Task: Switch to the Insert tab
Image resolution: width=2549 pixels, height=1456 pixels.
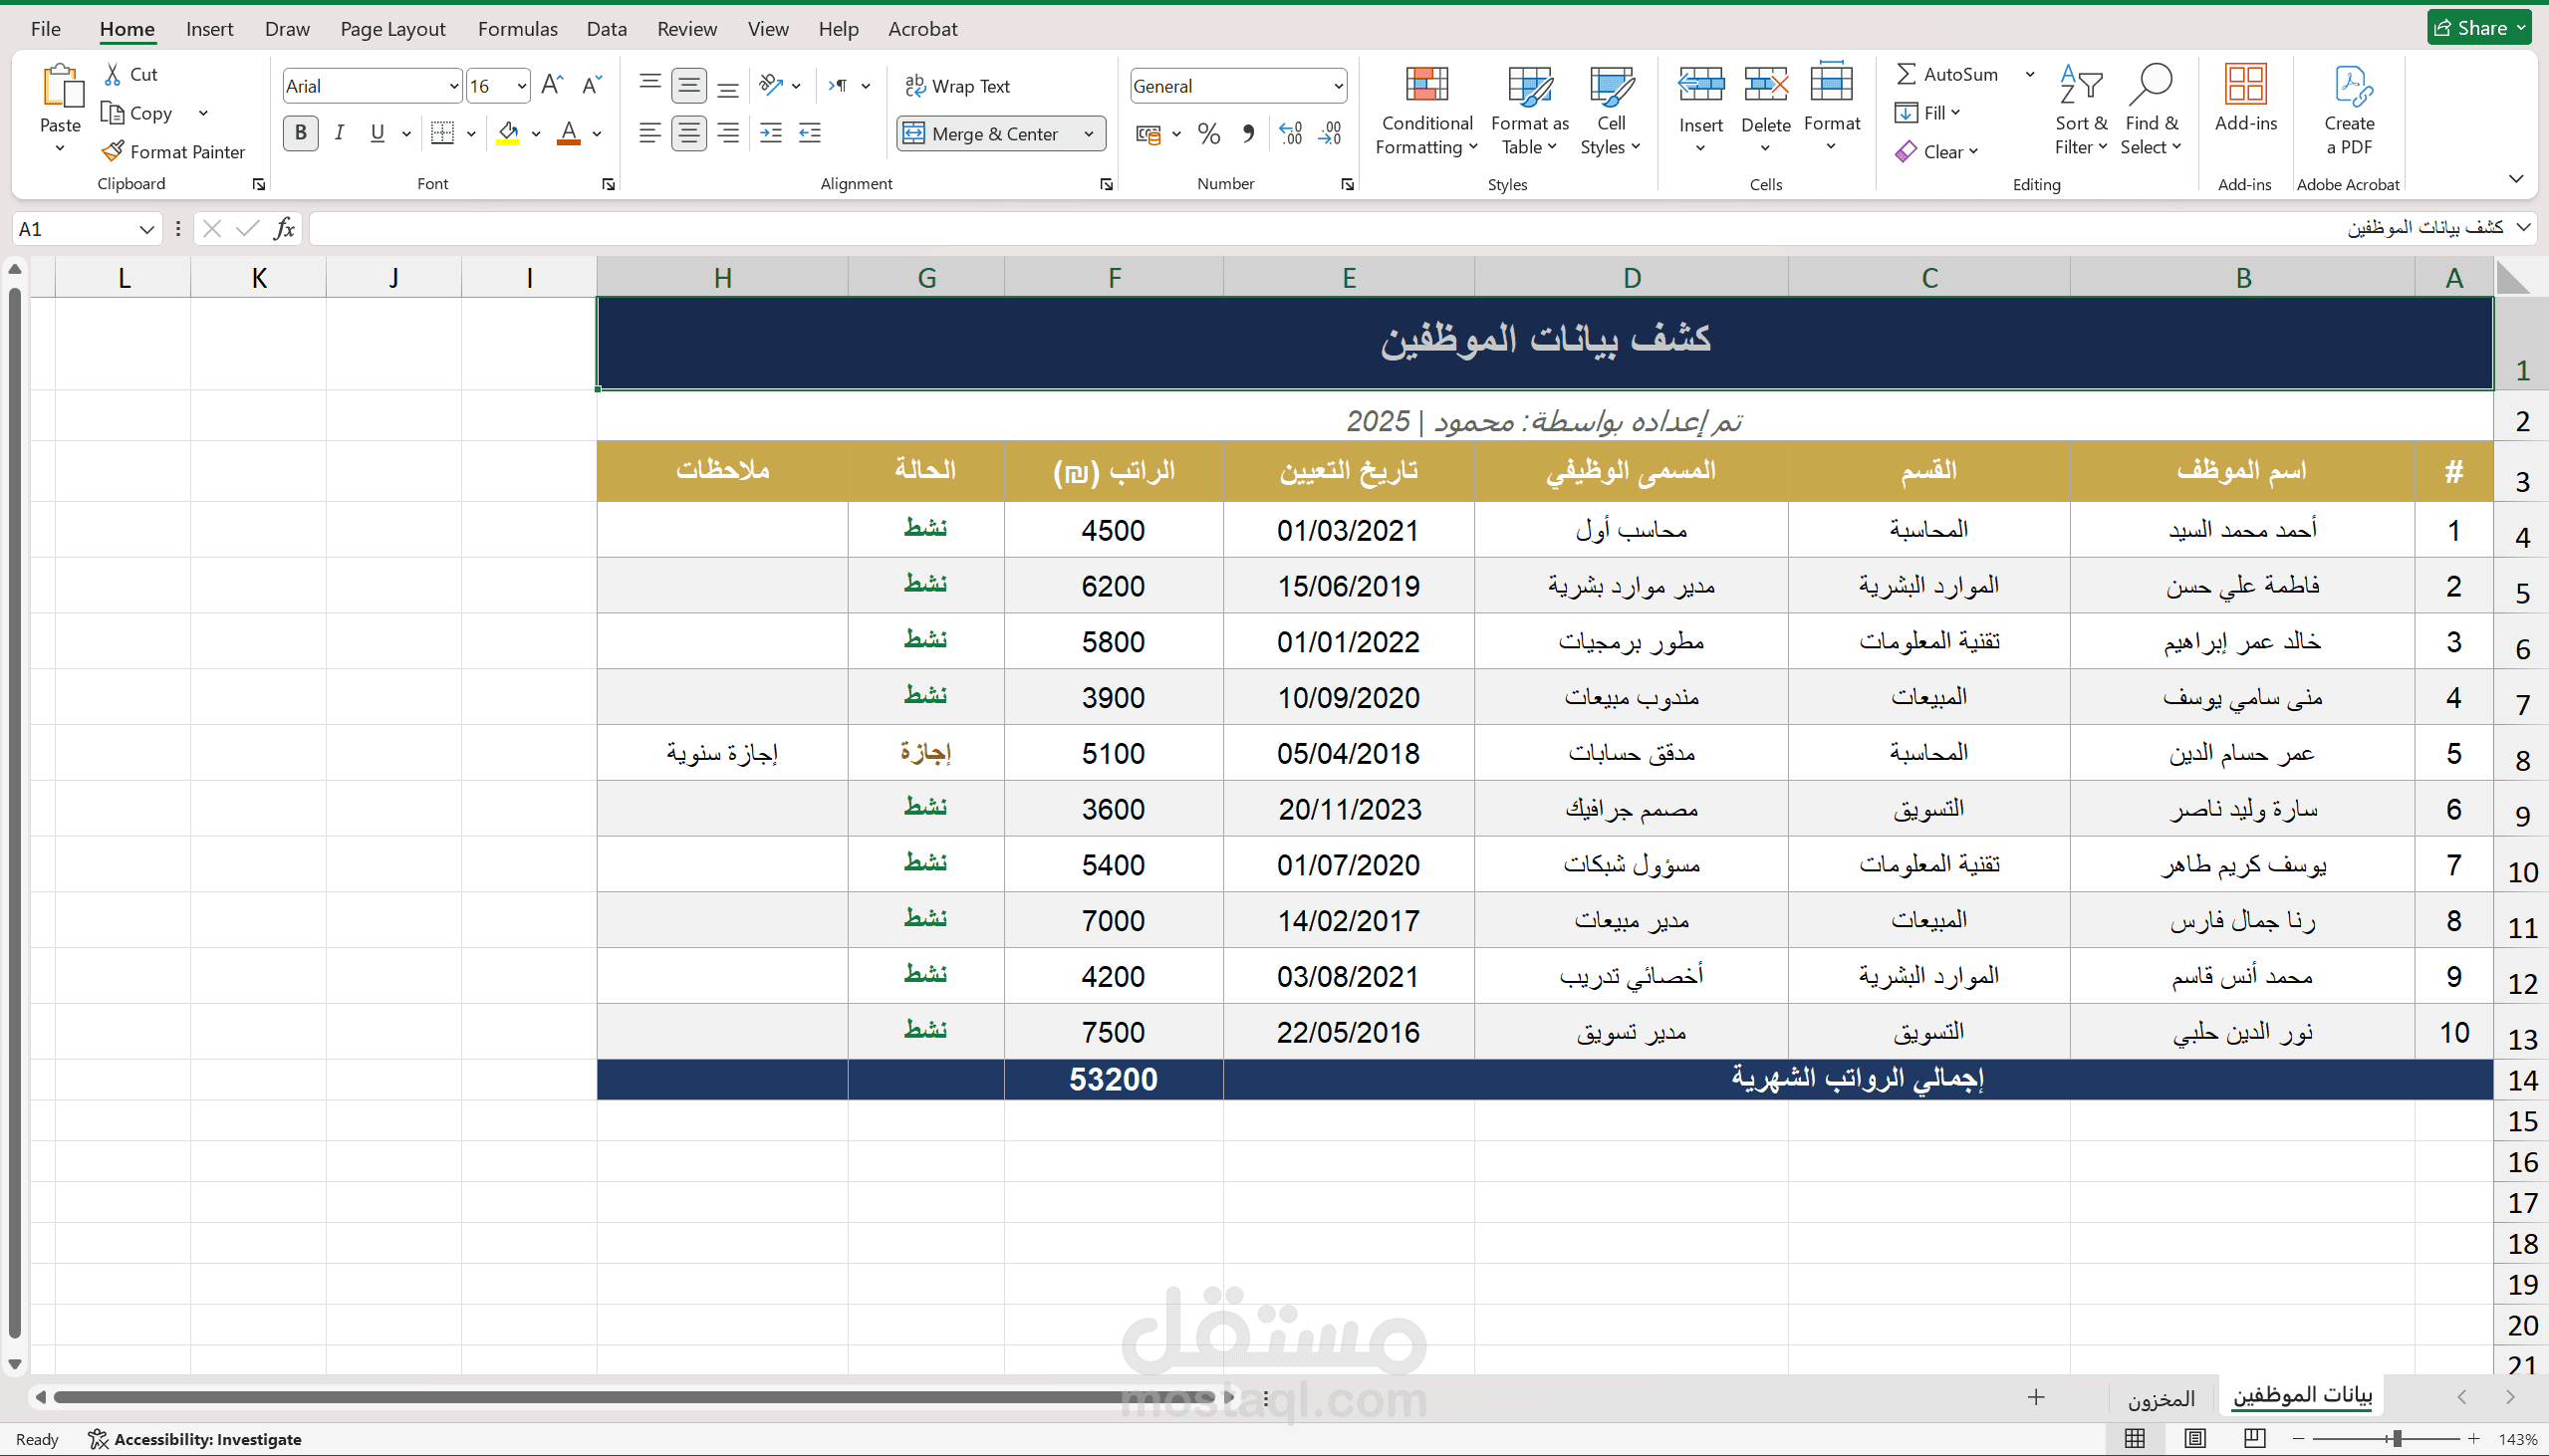Action: pyautogui.click(x=209, y=29)
